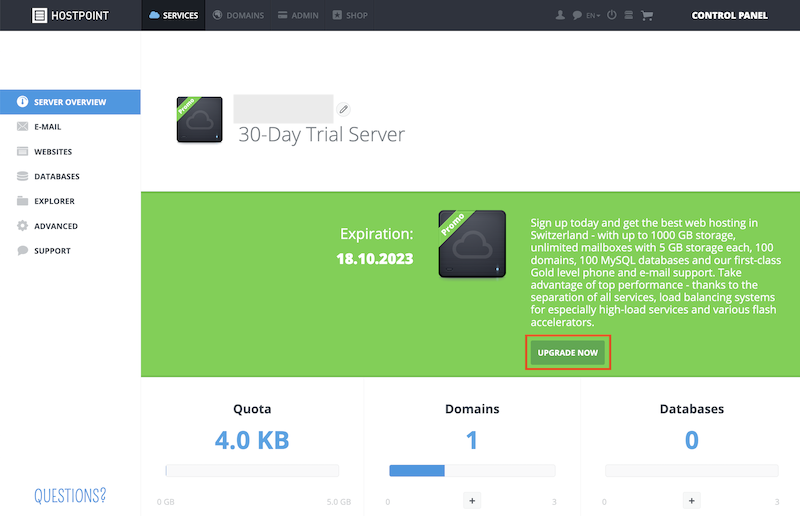Click the 5.0 GB quota limit label

tap(339, 502)
